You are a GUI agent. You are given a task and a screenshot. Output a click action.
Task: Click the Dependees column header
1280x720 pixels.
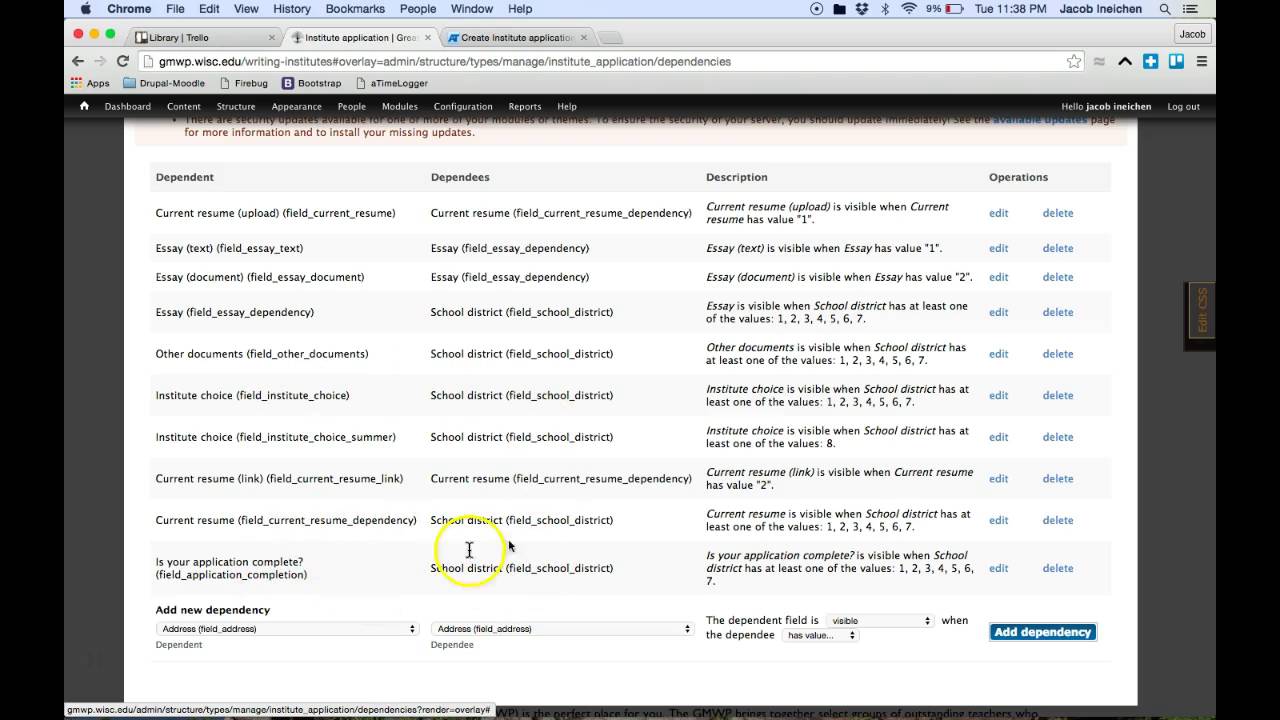[460, 177]
